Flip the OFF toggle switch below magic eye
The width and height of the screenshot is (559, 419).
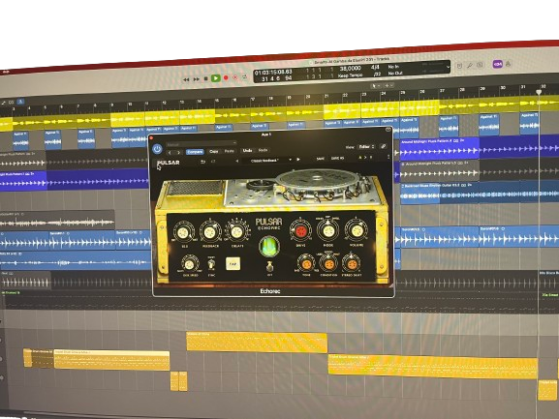click(270, 266)
